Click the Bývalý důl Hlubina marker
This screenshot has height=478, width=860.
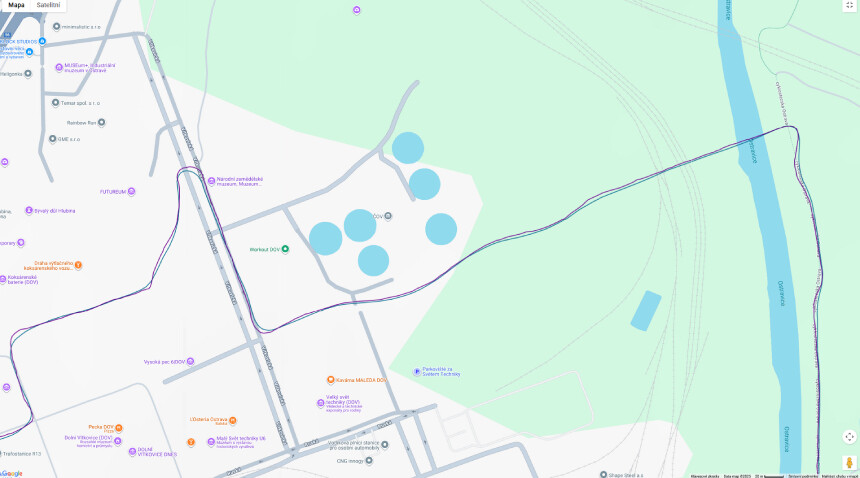pos(29,210)
